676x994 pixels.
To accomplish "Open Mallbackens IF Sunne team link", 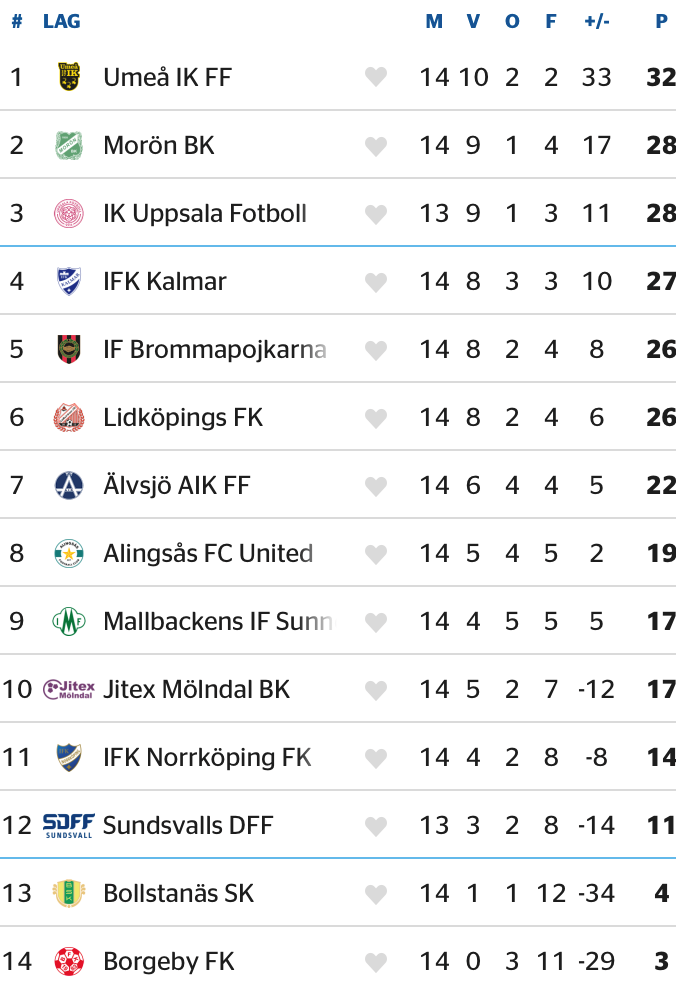I will pos(217,621).
